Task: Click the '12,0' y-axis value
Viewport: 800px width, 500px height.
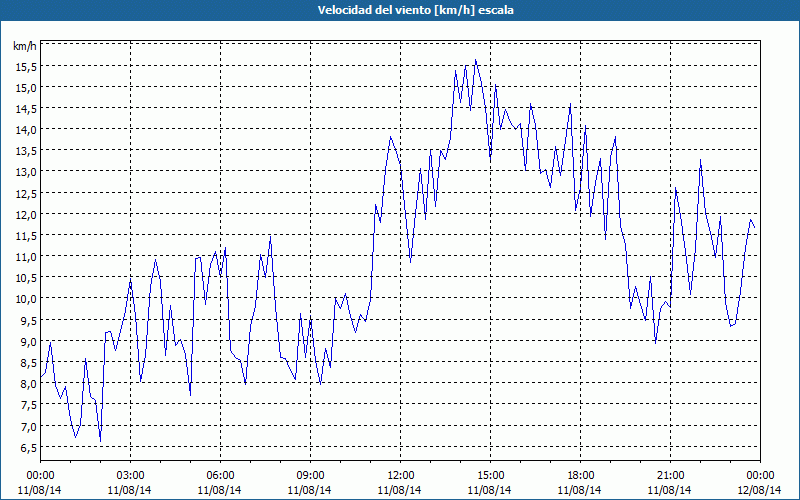Action: pos(27,214)
